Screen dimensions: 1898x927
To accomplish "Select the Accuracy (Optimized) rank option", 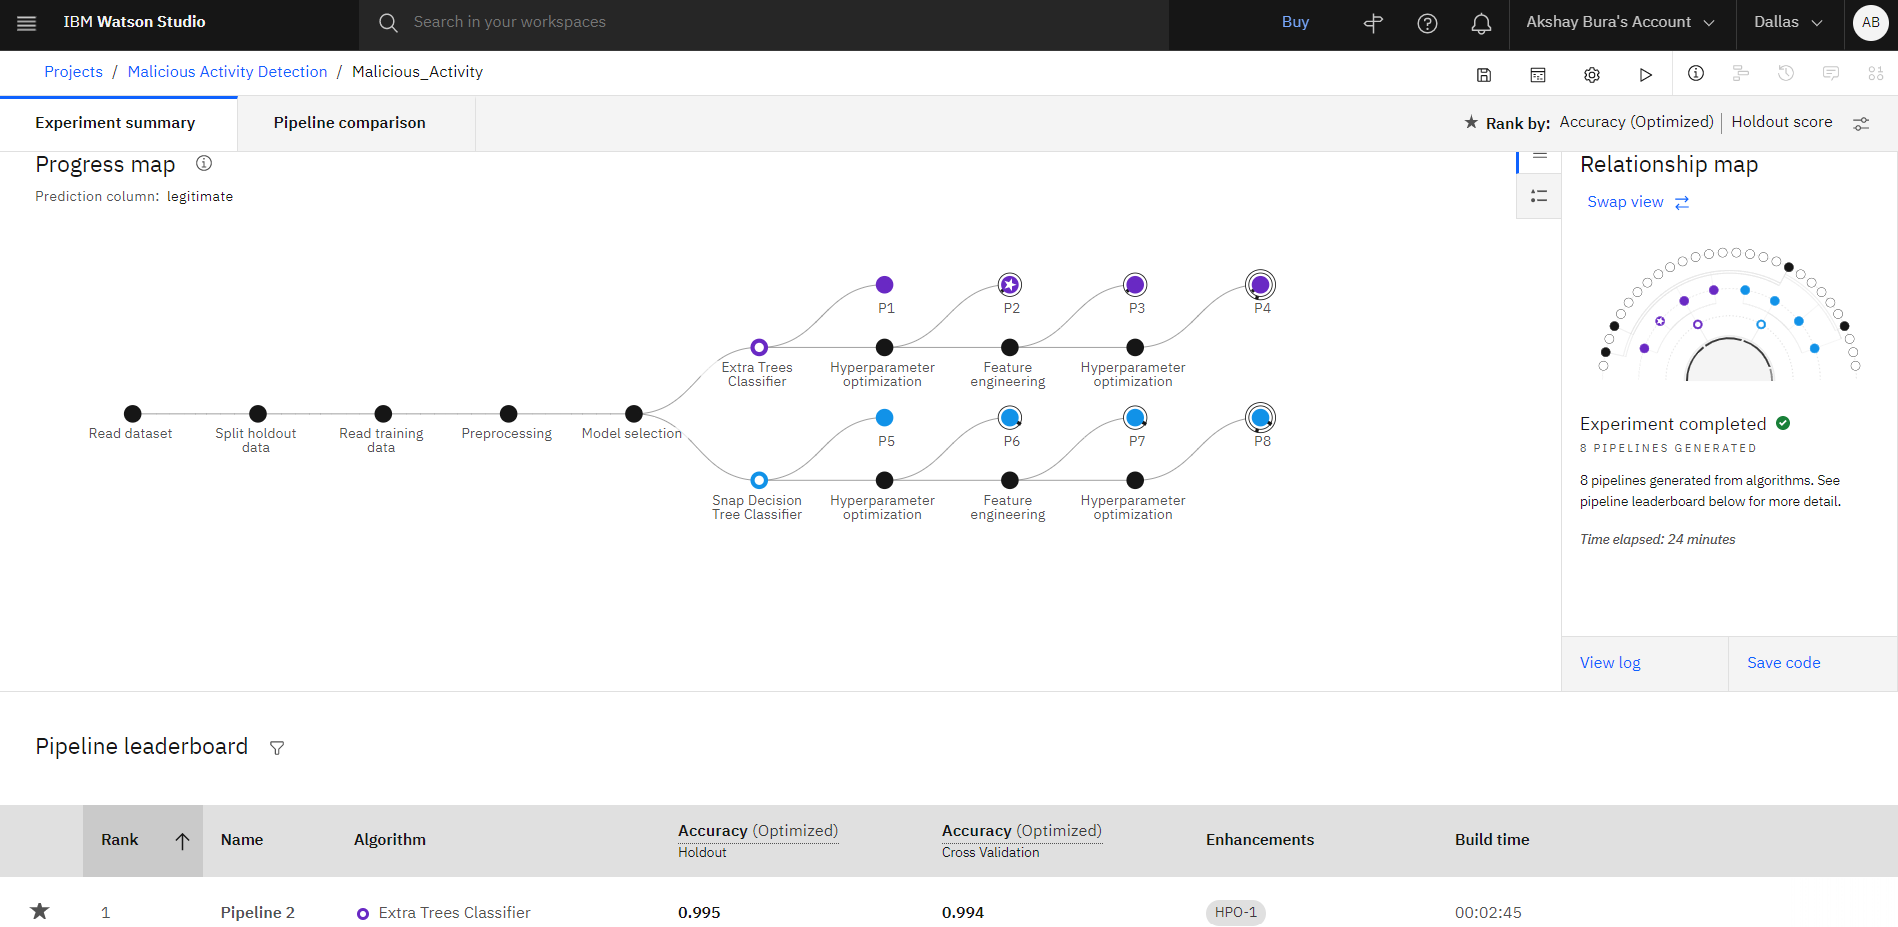I will click(x=1635, y=121).
